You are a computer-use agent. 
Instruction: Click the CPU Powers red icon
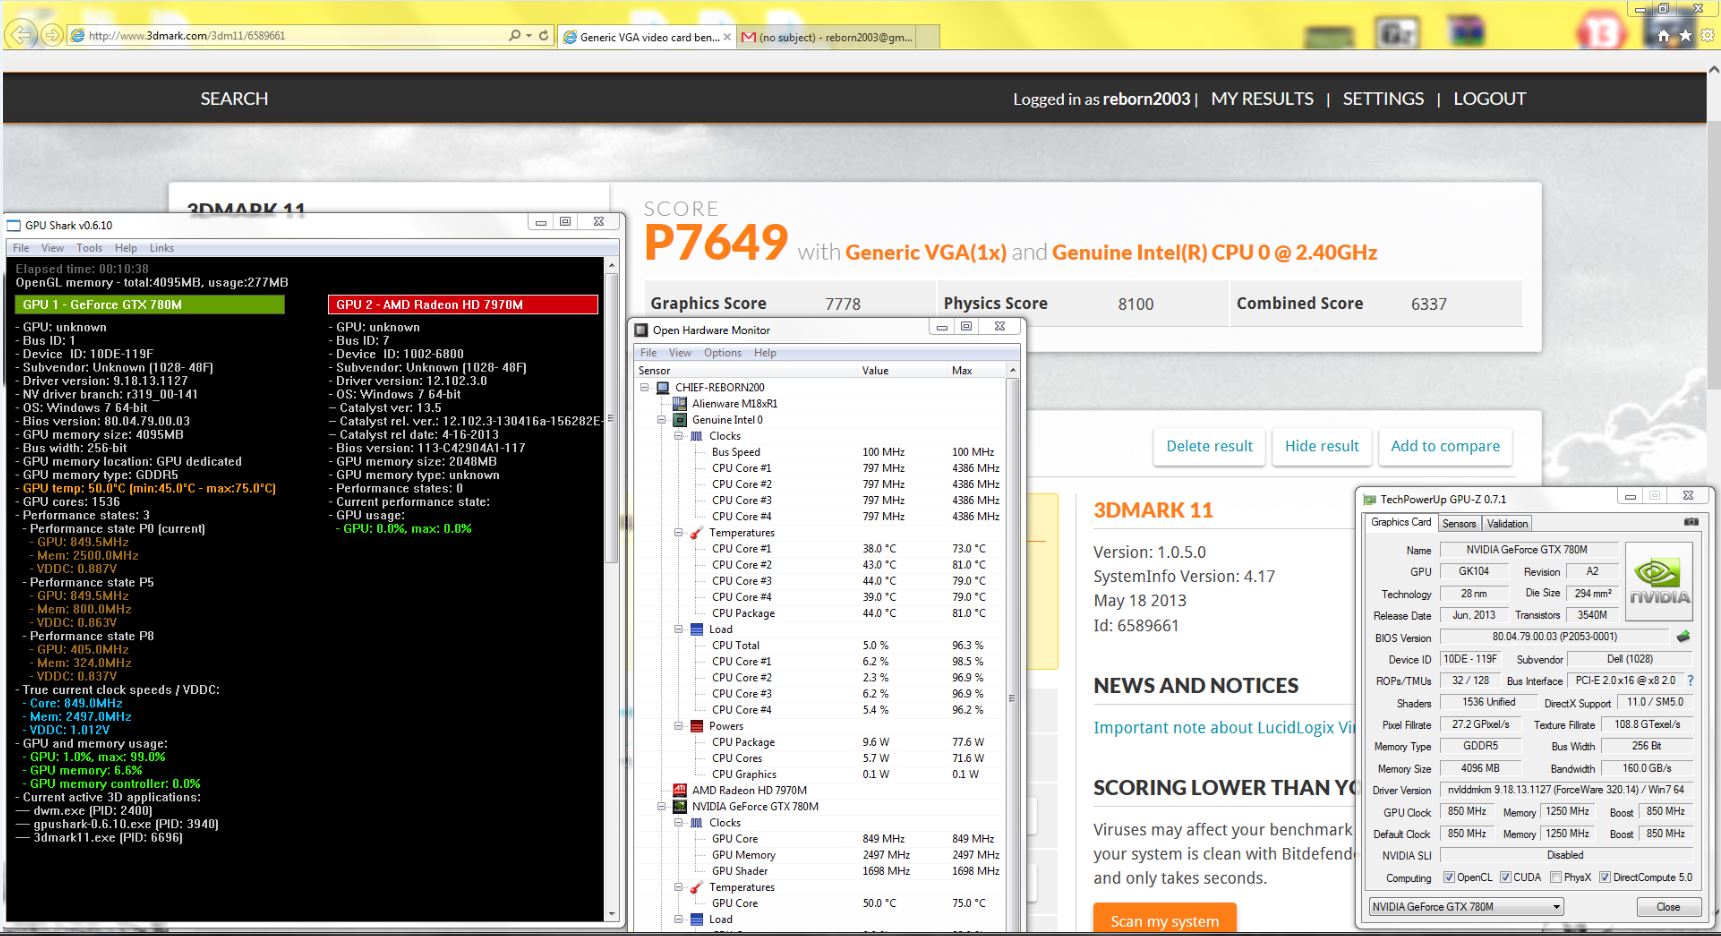click(696, 726)
